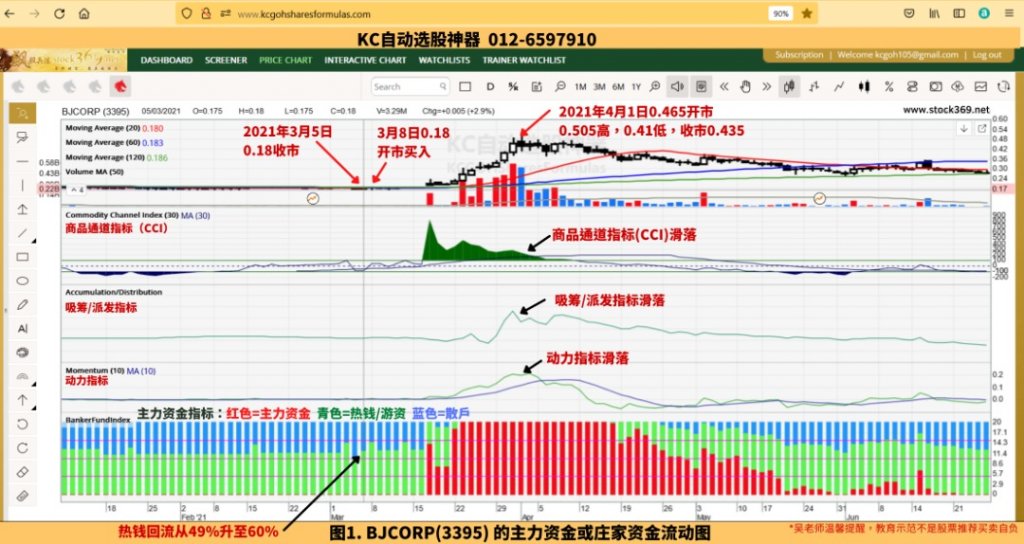Click the stock symbol Search field

coord(410,86)
